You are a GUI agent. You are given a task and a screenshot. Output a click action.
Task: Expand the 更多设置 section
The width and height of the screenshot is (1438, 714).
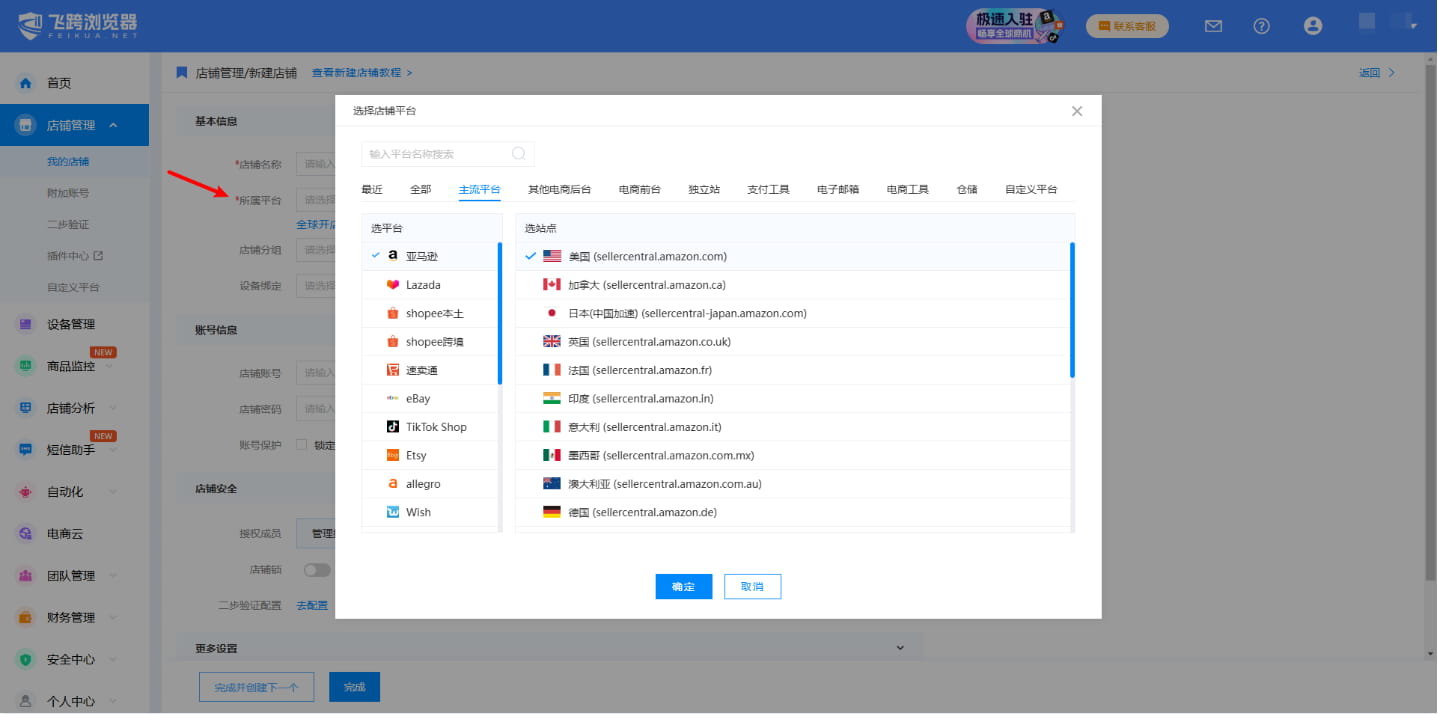click(x=900, y=648)
